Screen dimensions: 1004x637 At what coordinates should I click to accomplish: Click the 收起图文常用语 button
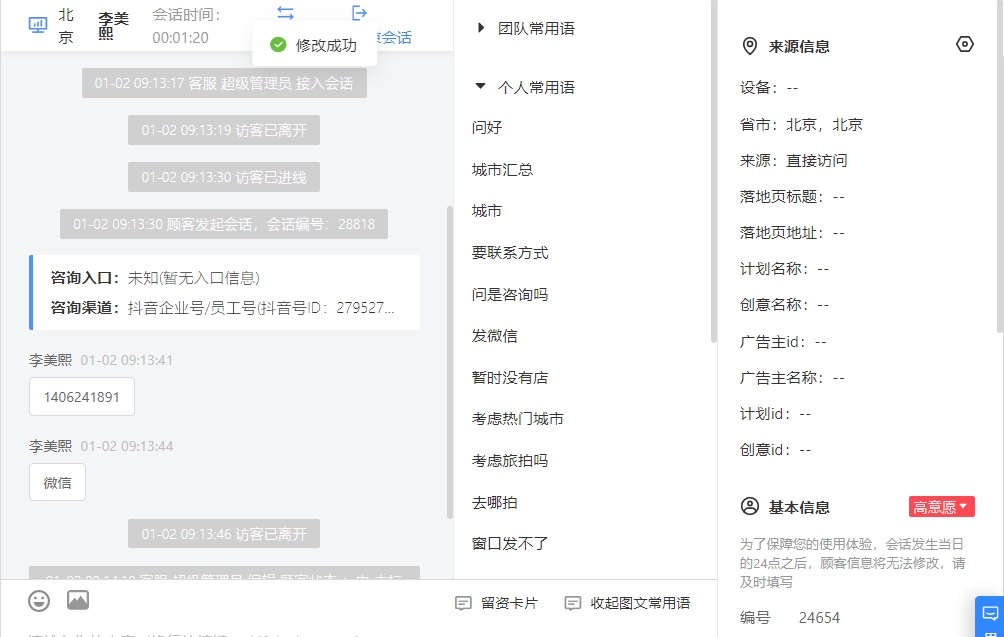(628, 603)
